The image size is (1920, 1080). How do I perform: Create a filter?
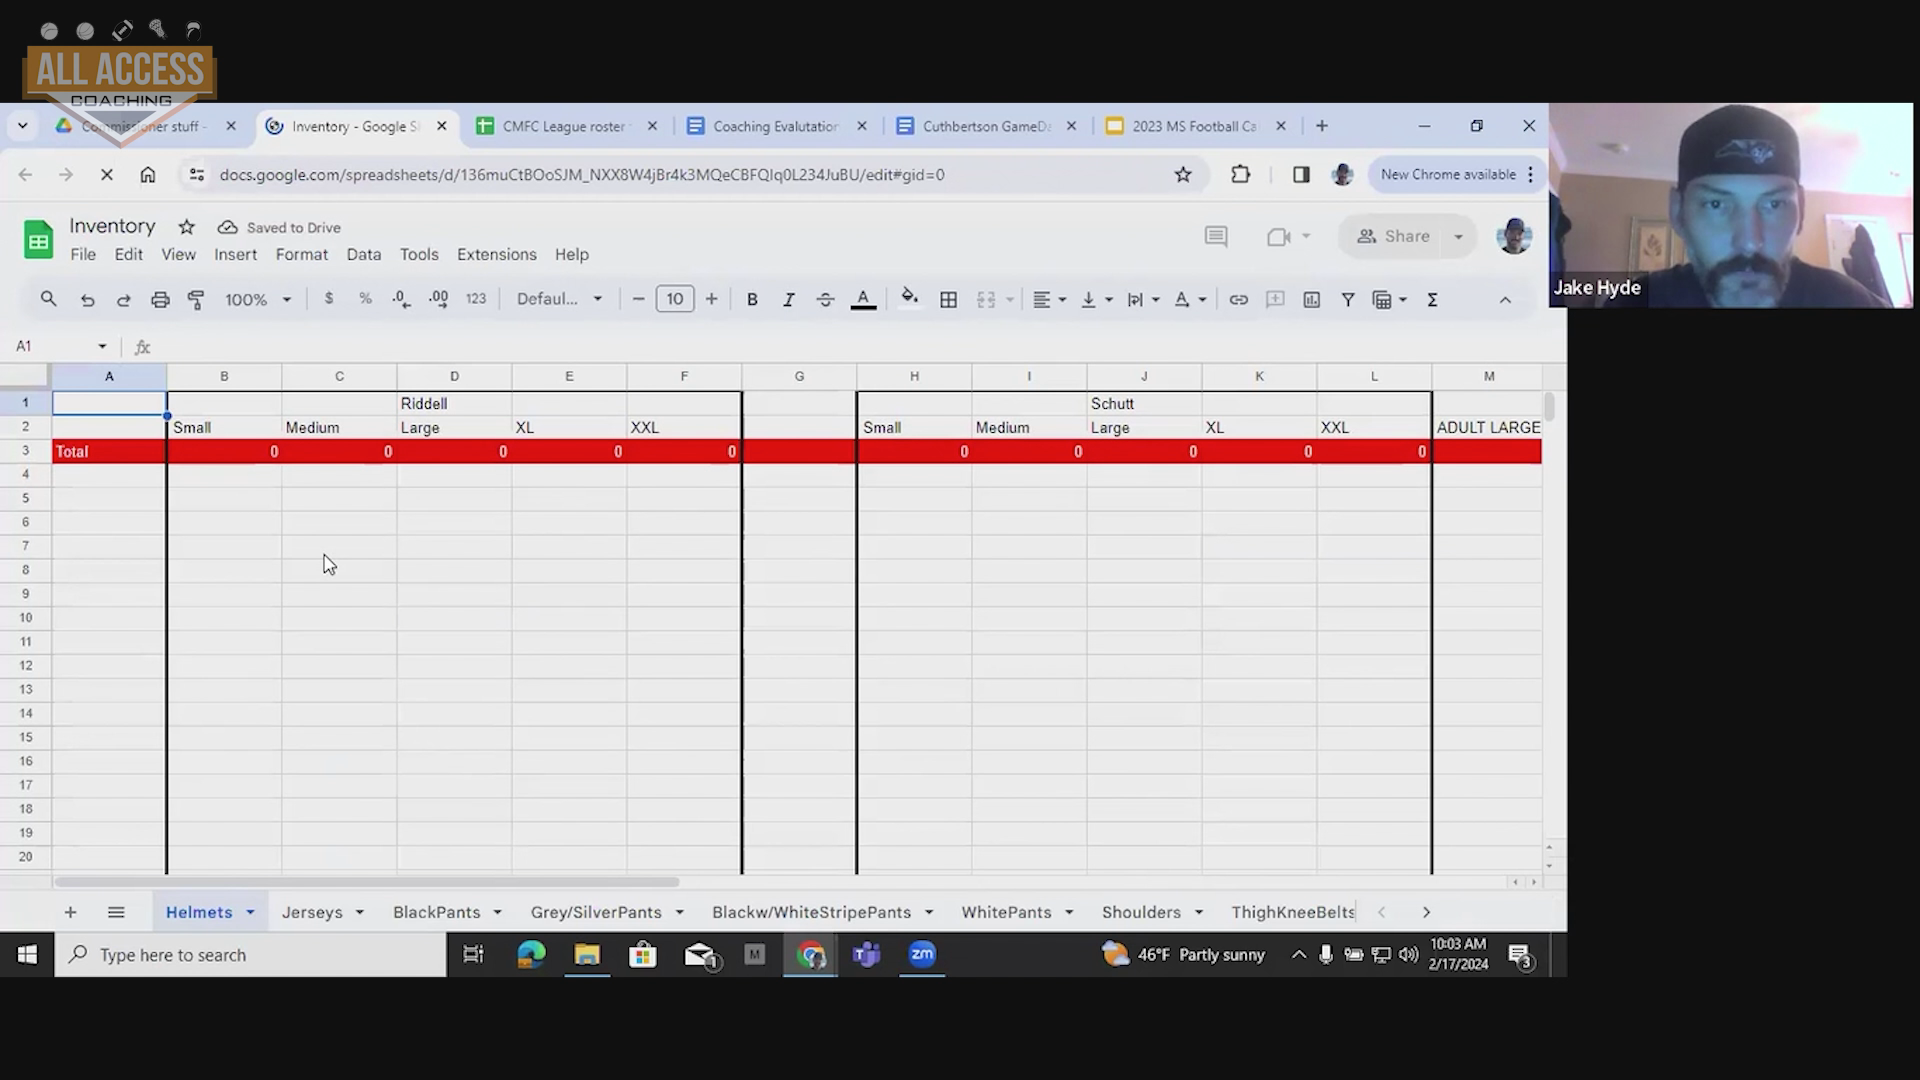pyautogui.click(x=1348, y=299)
